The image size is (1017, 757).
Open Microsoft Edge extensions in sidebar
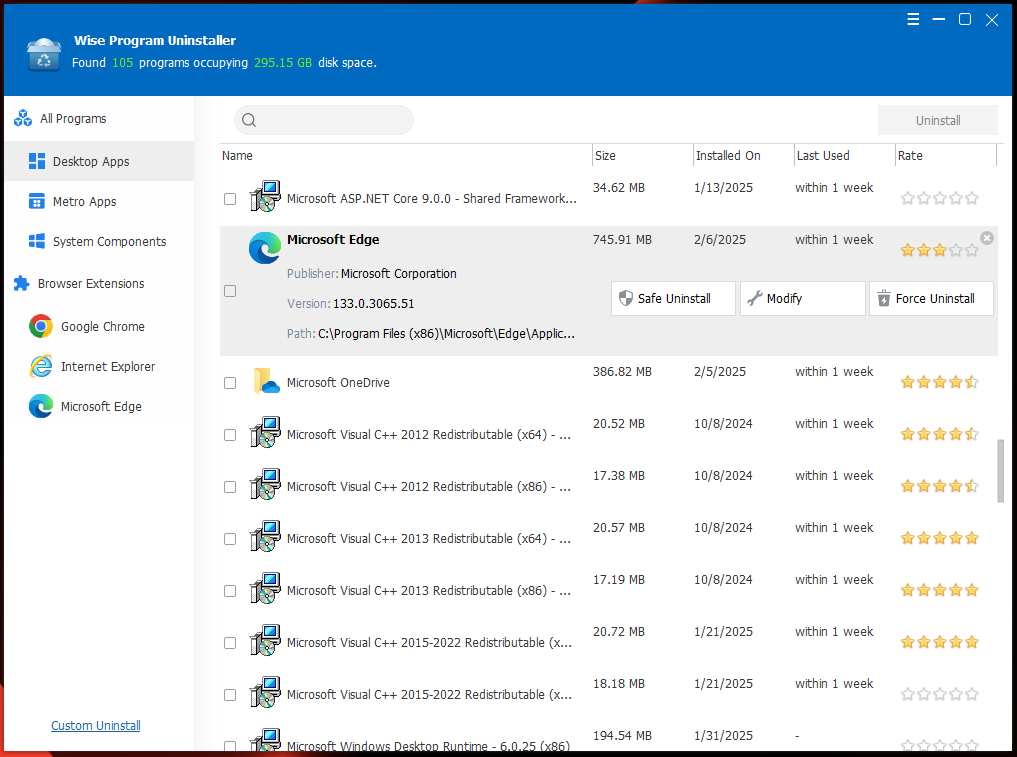coord(100,406)
